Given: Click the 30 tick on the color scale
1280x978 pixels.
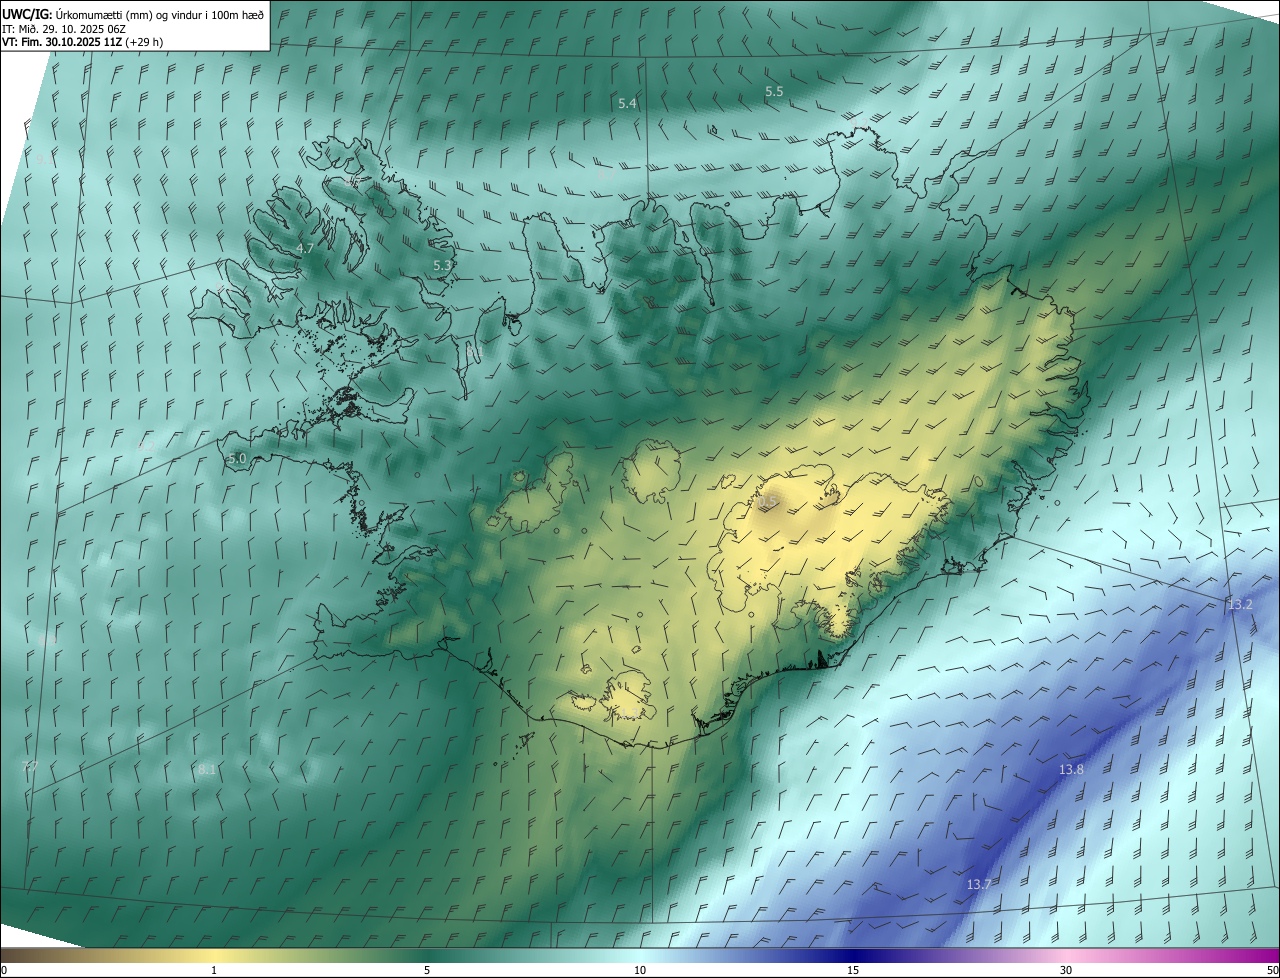Looking at the screenshot, I should click(x=1066, y=971).
